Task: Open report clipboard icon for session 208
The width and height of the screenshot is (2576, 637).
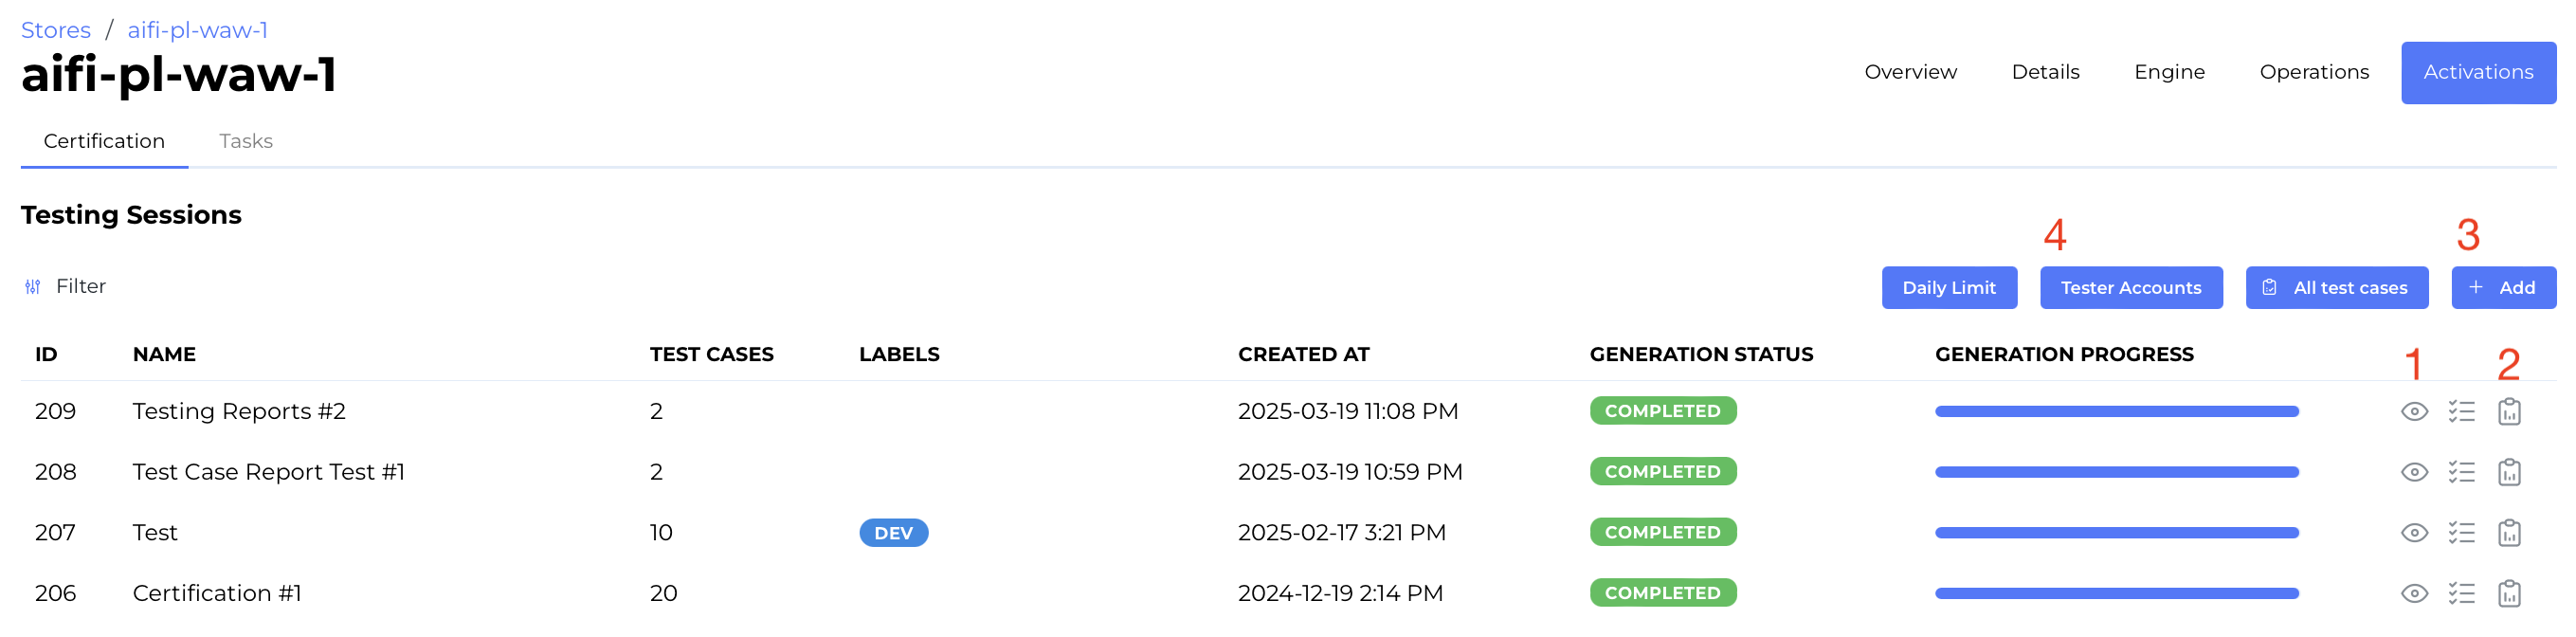Action: coord(2508,472)
